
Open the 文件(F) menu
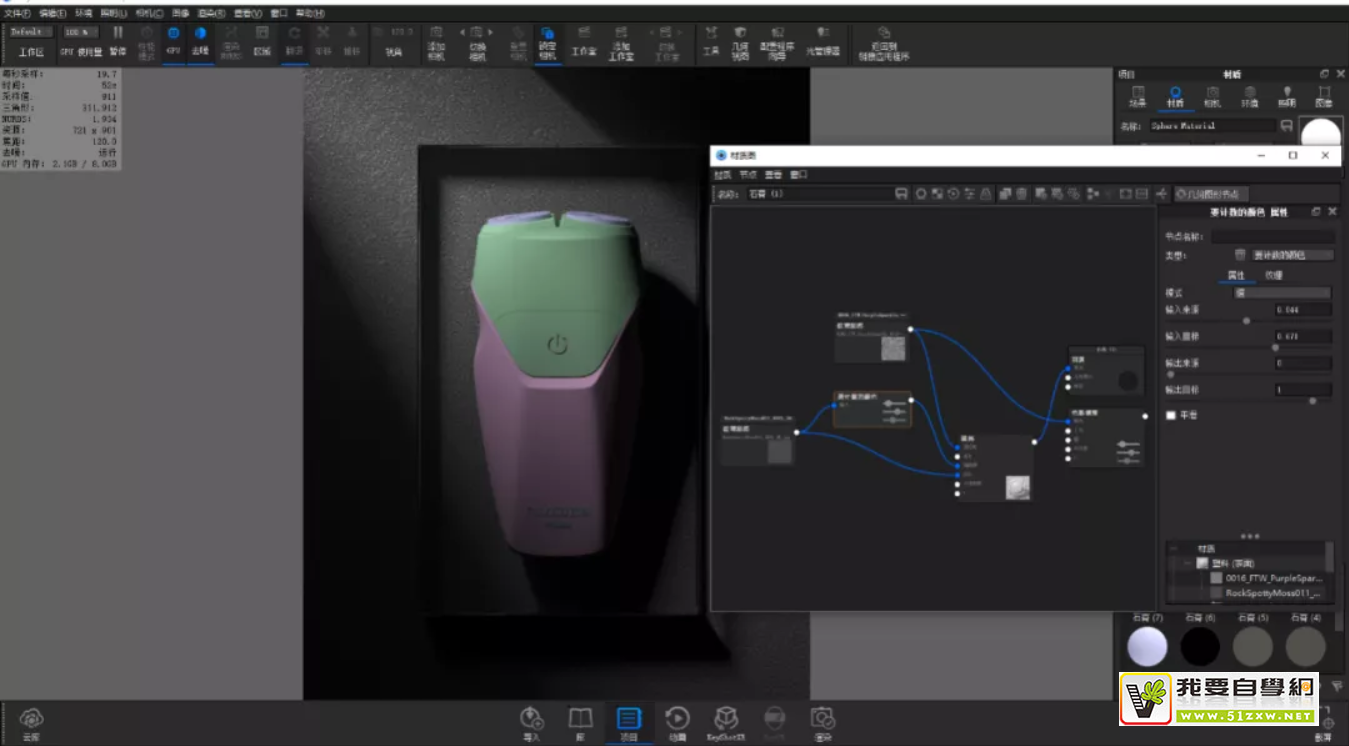pos(17,13)
